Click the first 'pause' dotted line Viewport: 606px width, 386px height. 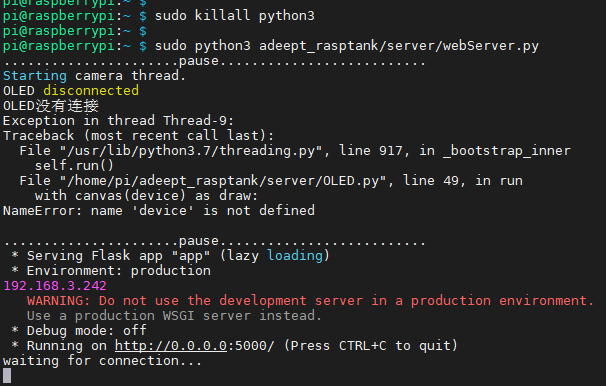tap(214, 61)
